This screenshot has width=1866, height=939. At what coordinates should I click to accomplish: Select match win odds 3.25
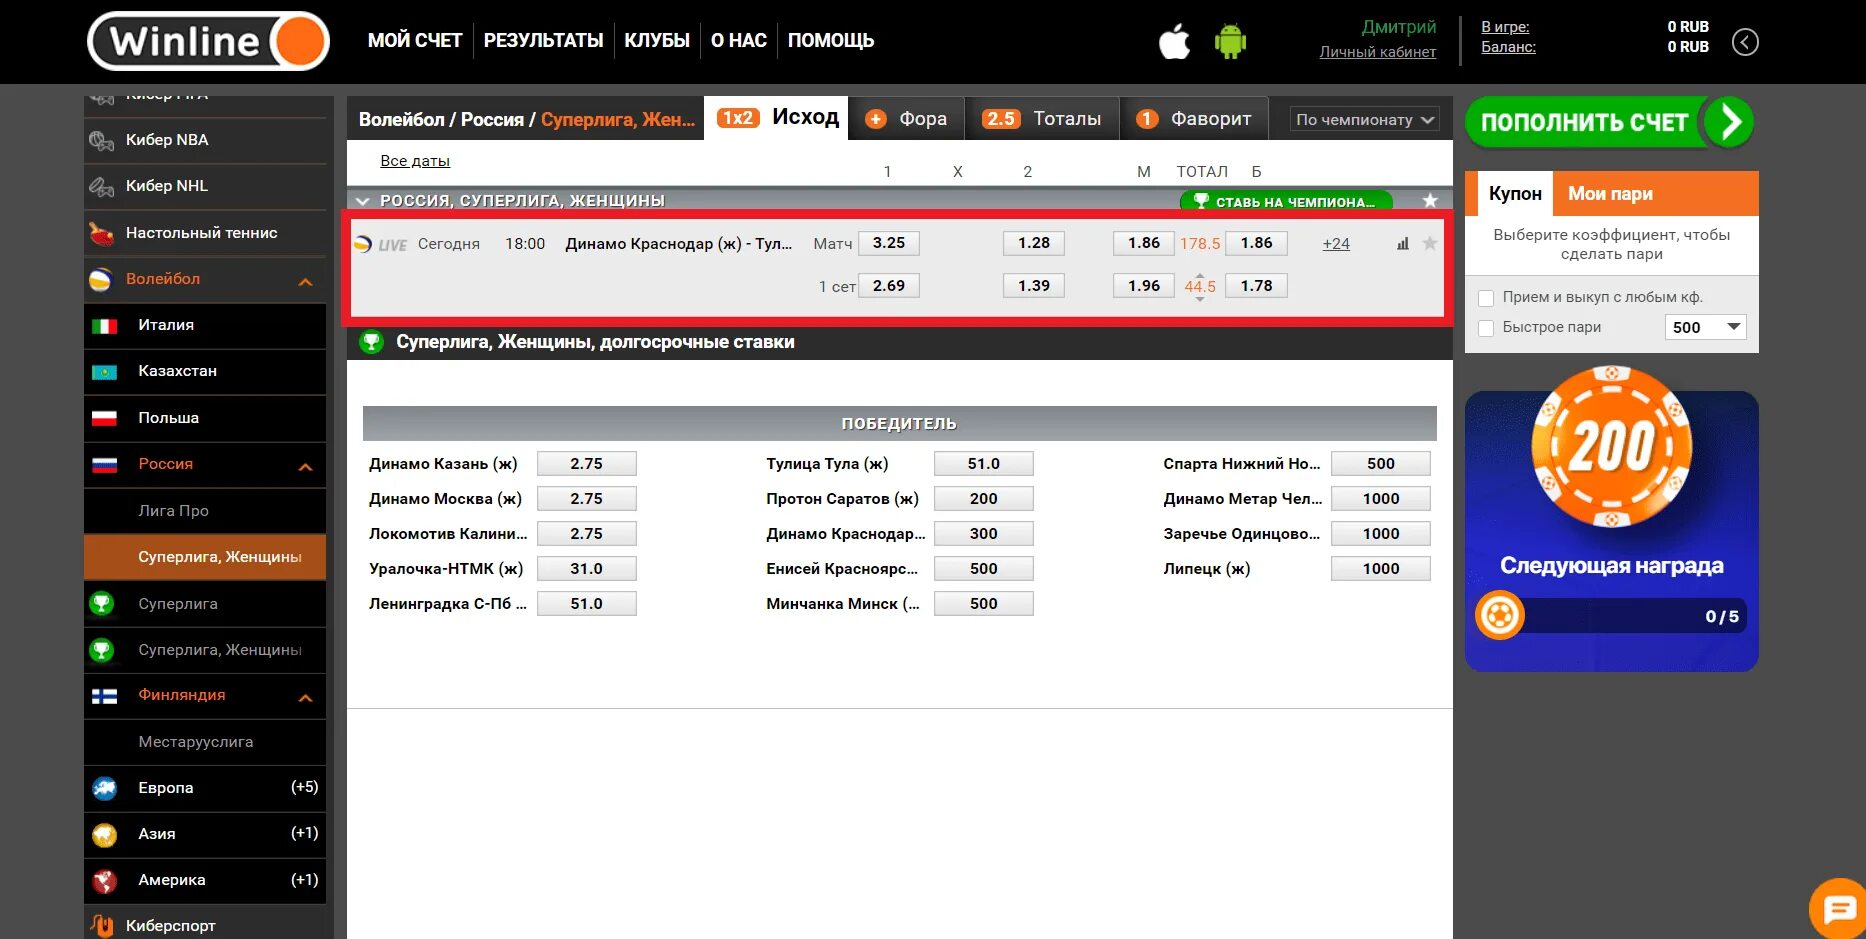point(889,243)
